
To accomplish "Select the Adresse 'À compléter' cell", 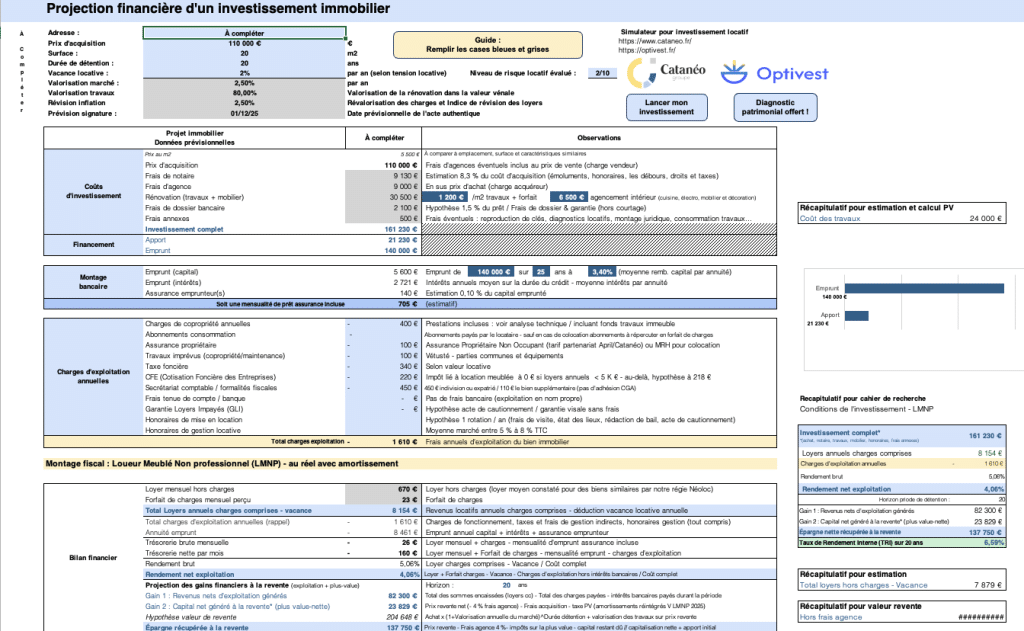I will coord(244,33).
